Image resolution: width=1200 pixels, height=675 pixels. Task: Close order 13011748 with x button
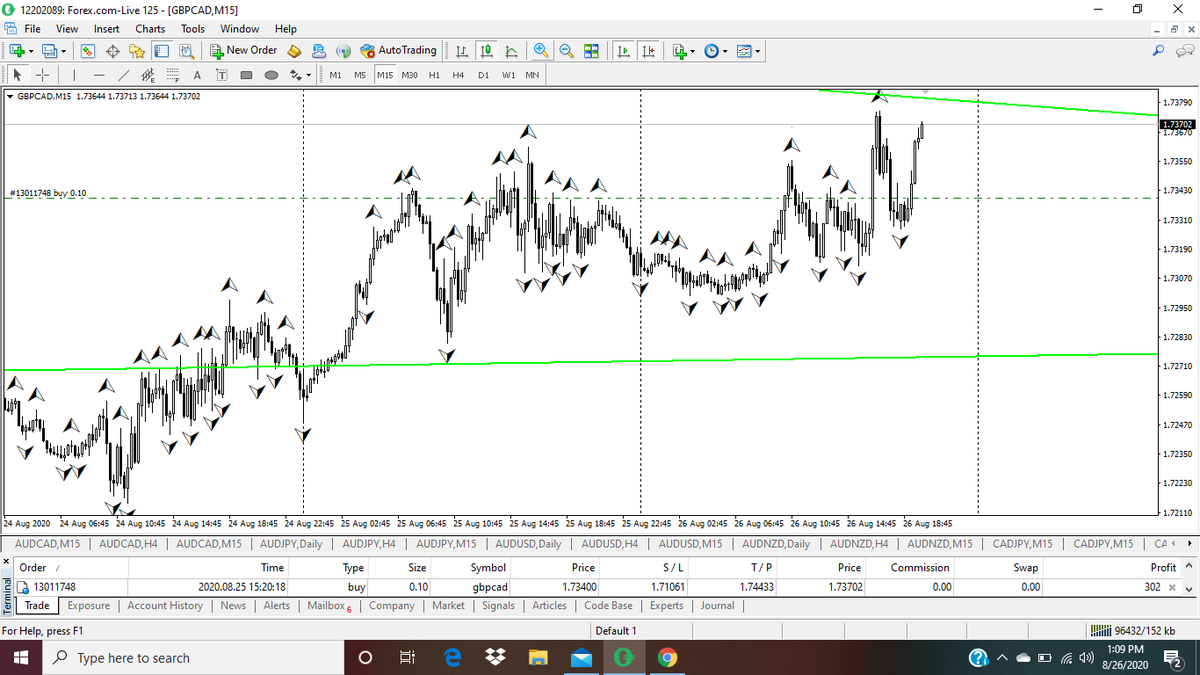pos(1173,587)
